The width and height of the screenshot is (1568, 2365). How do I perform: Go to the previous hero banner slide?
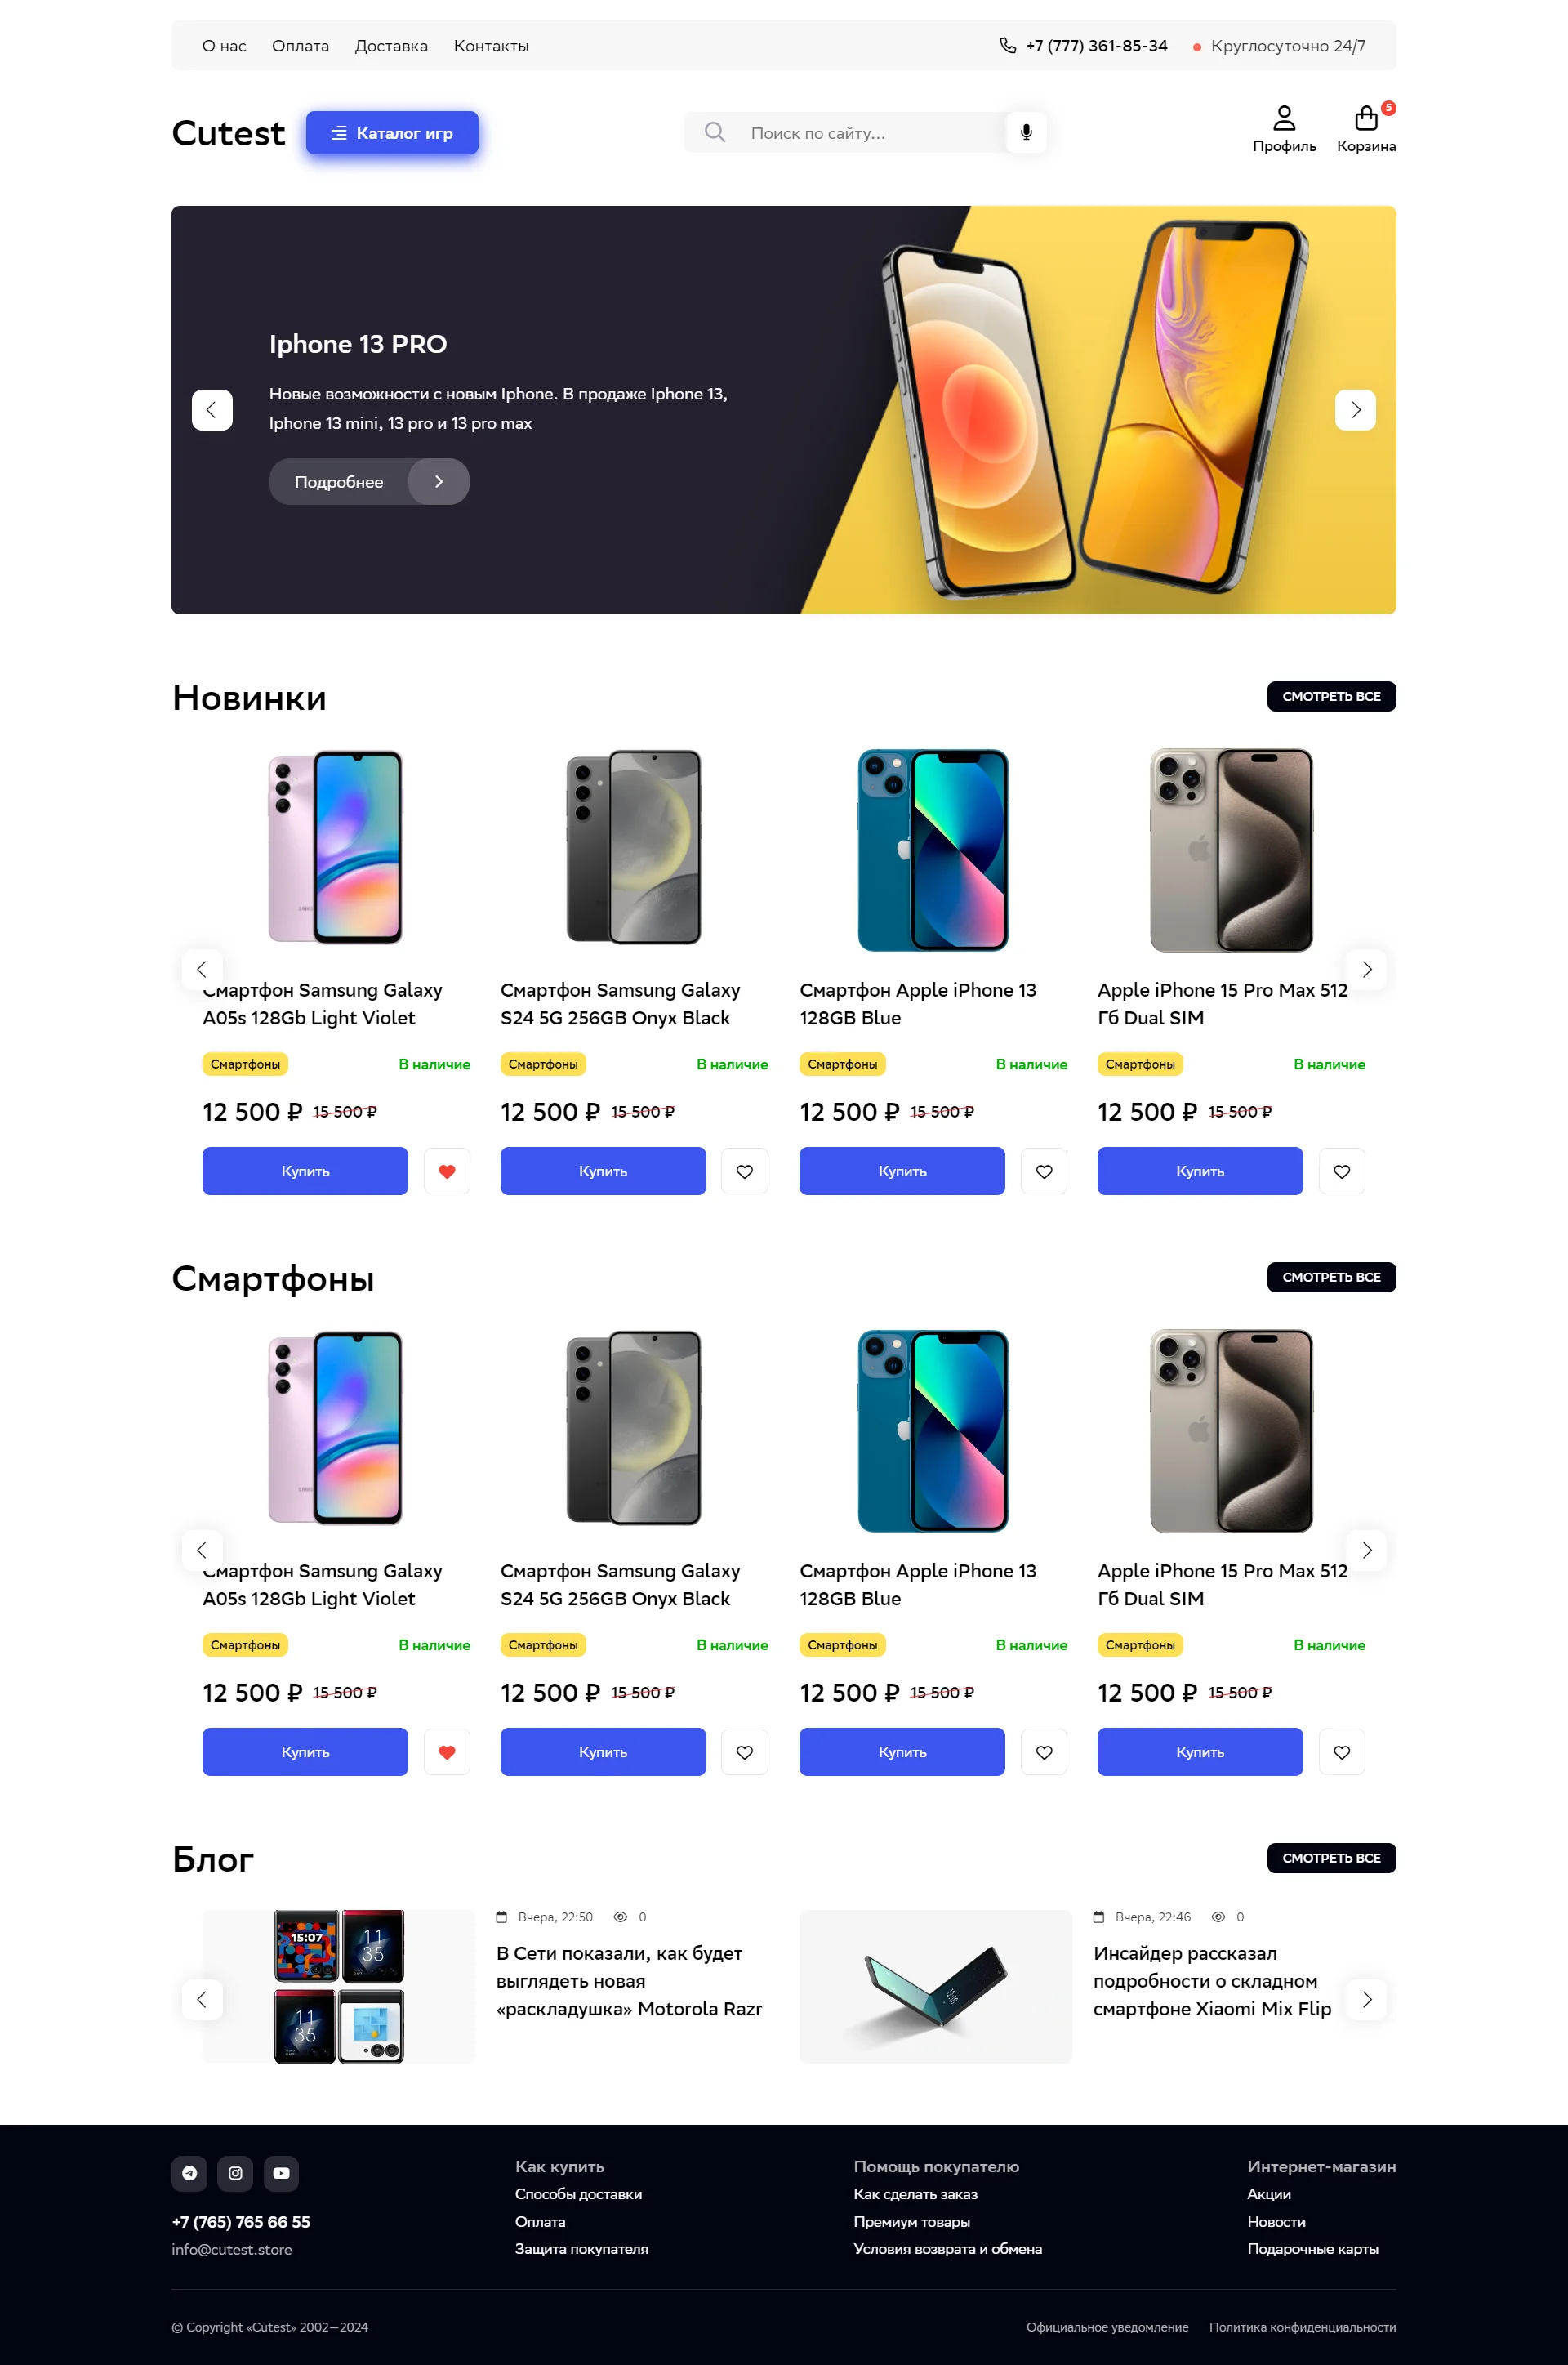coord(212,410)
